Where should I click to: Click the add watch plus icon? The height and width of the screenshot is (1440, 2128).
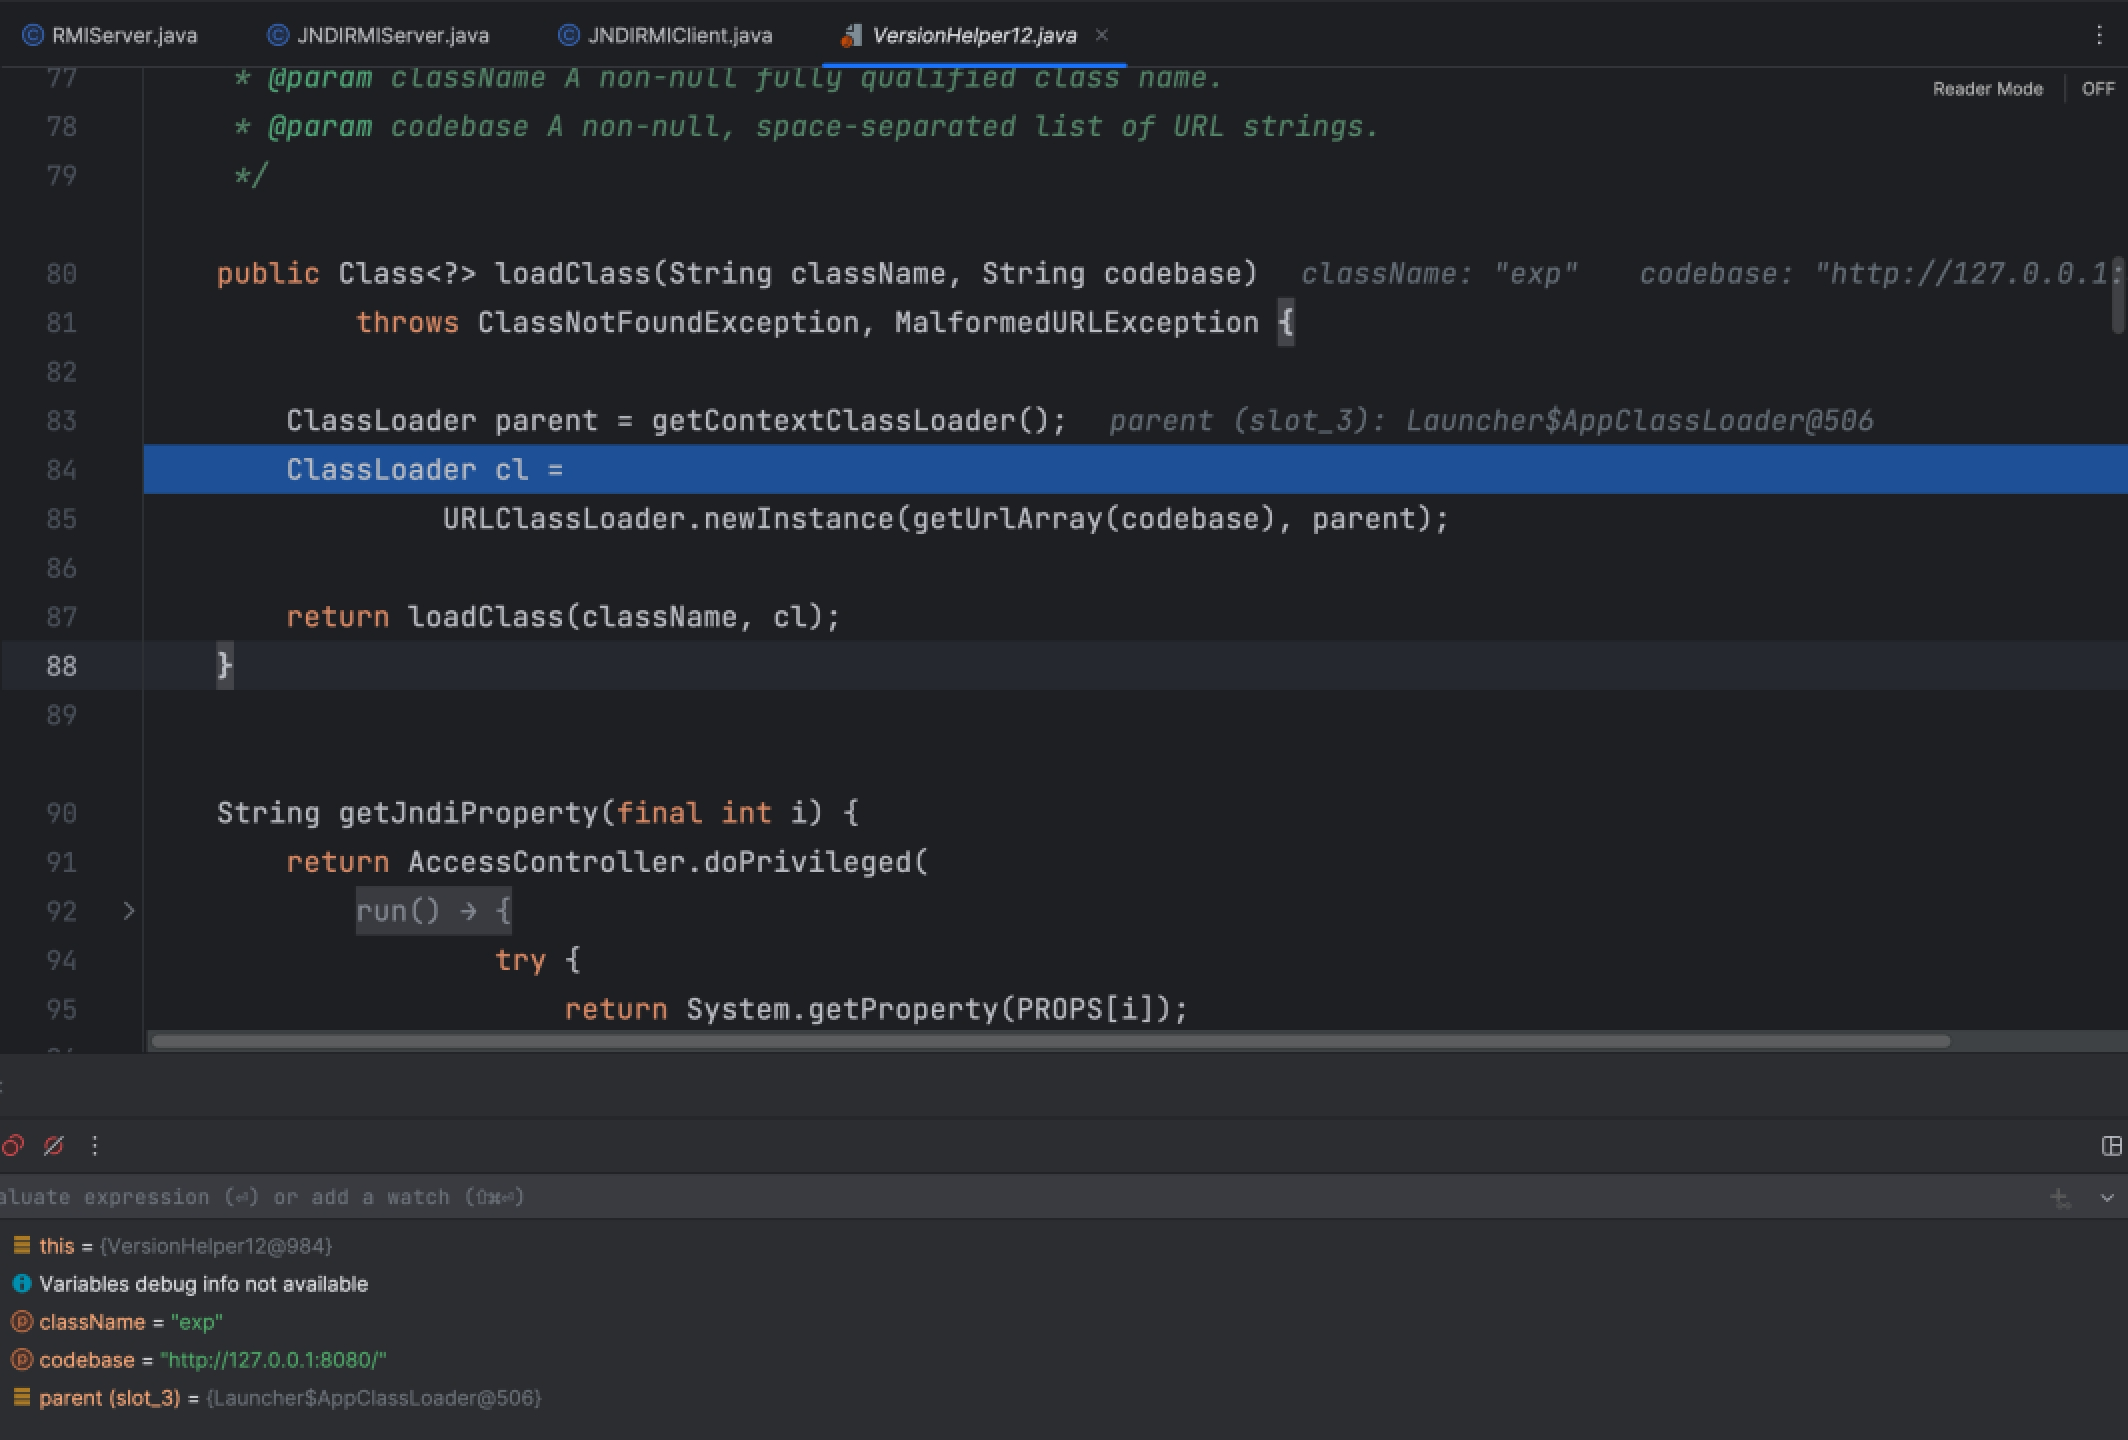(x=2060, y=1197)
